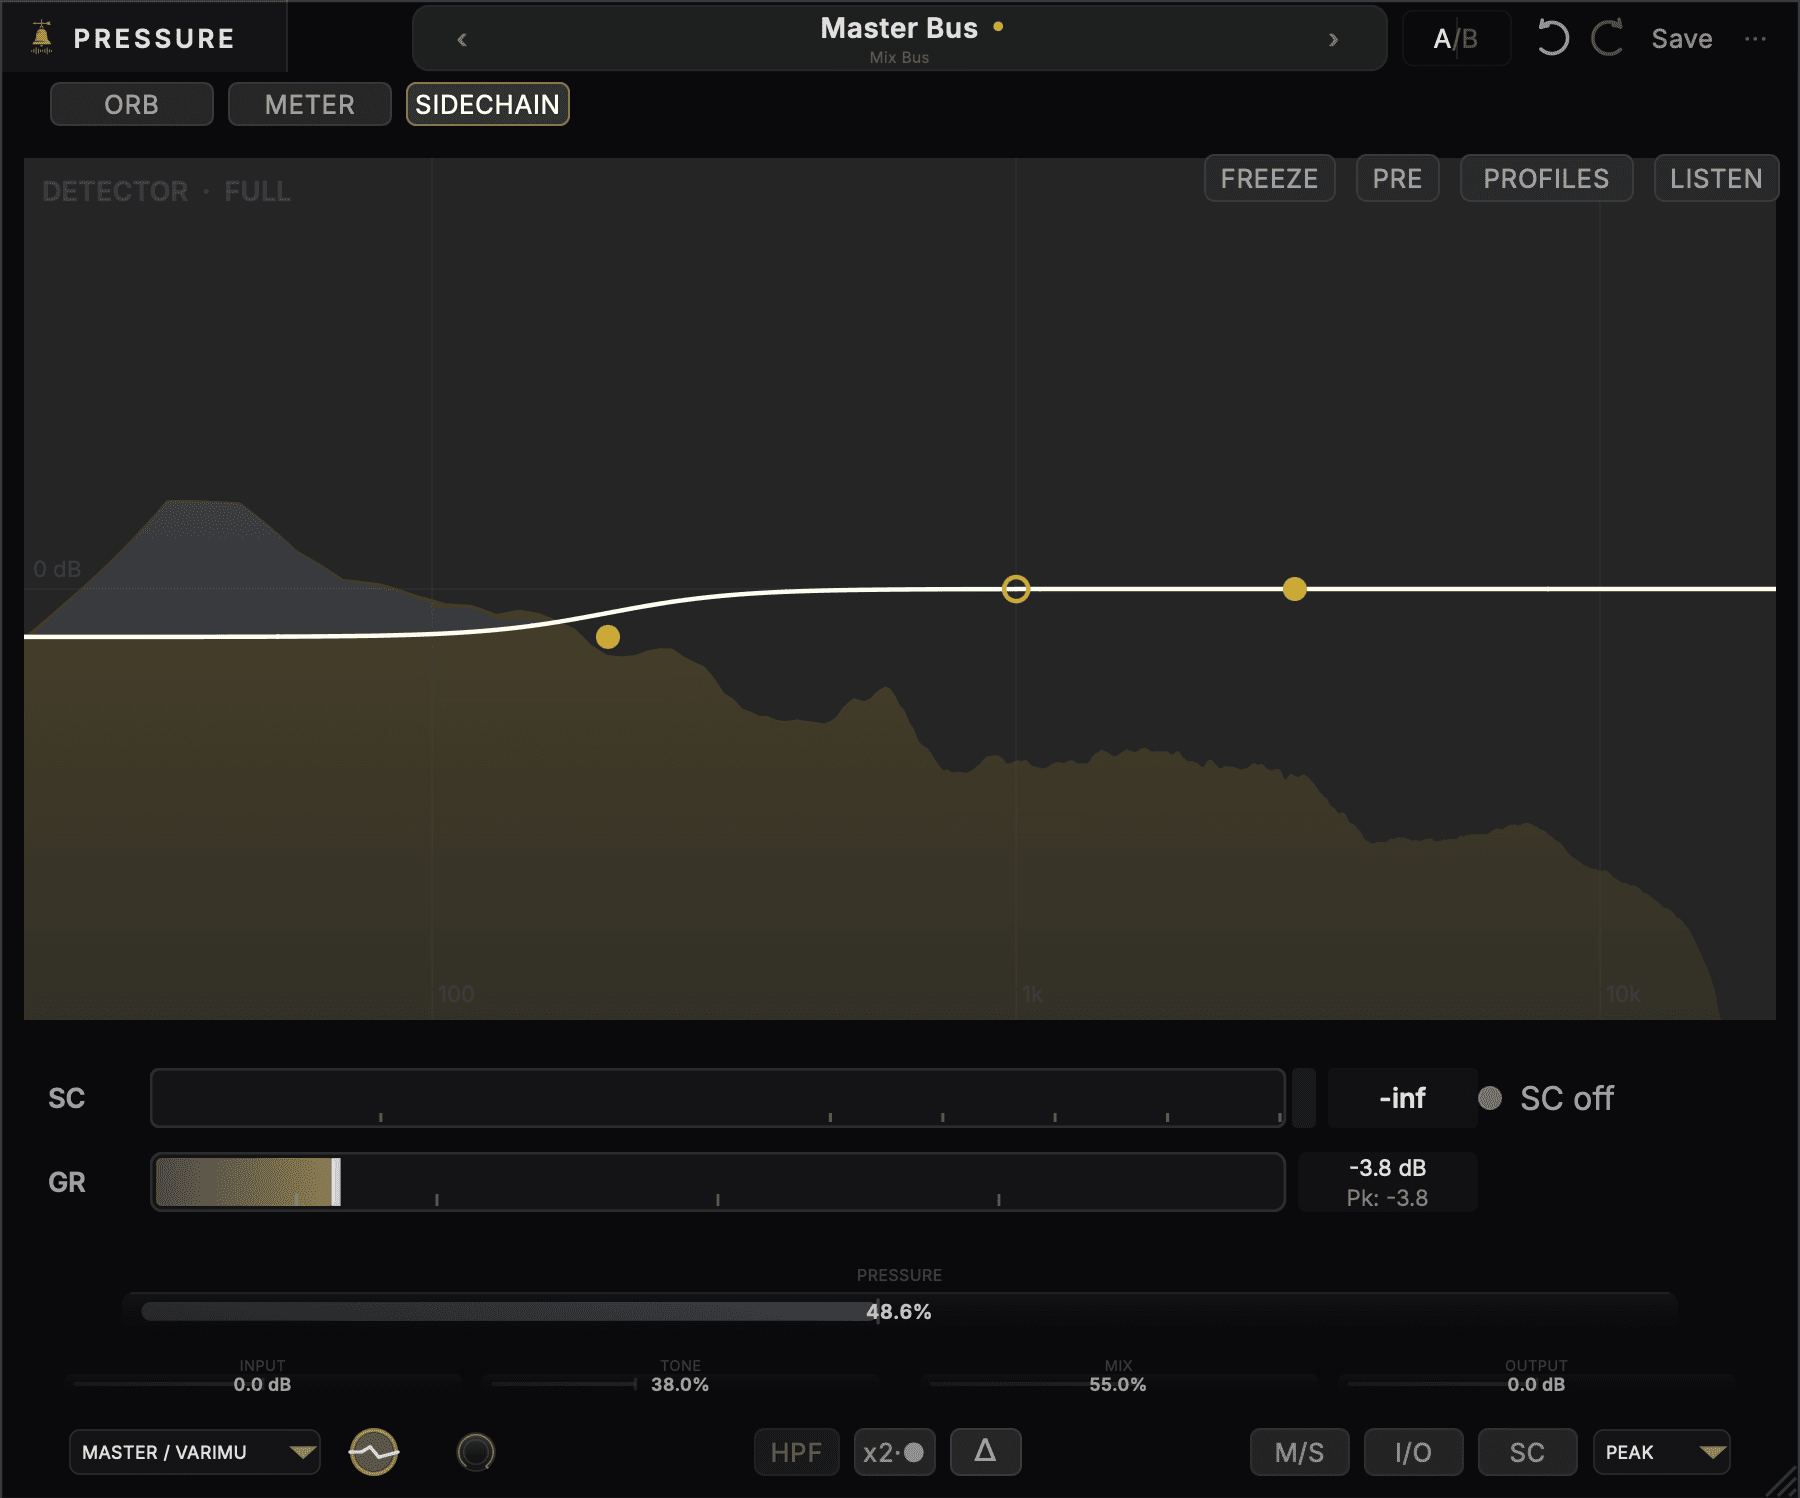
Task: Click the FREEZE button
Action: click(x=1269, y=178)
